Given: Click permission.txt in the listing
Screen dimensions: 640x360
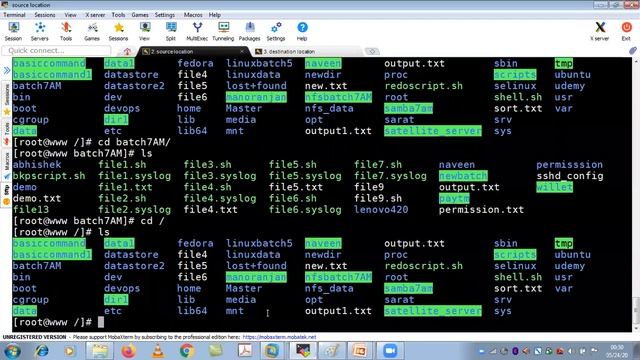Looking at the screenshot, I should (481, 210).
